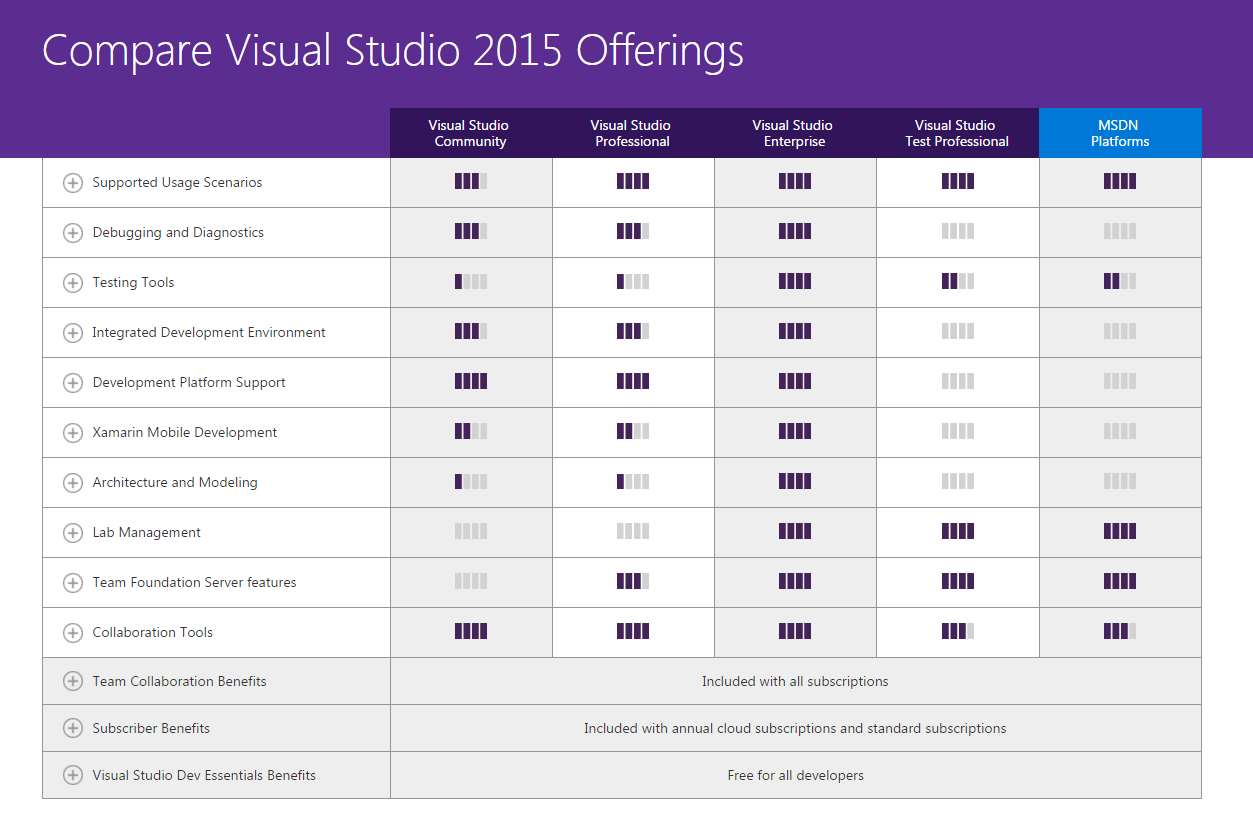Click MSDN Platforms rating bars for Collaboration Tools
The width and height of the screenshot is (1253, 817).
(x=1120, y=632)
